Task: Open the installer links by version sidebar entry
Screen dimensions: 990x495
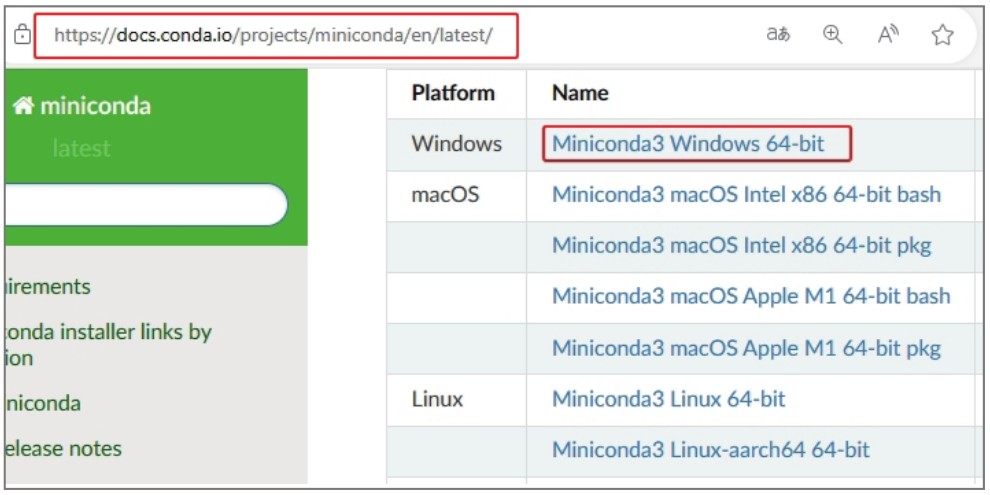Action: 108,345
